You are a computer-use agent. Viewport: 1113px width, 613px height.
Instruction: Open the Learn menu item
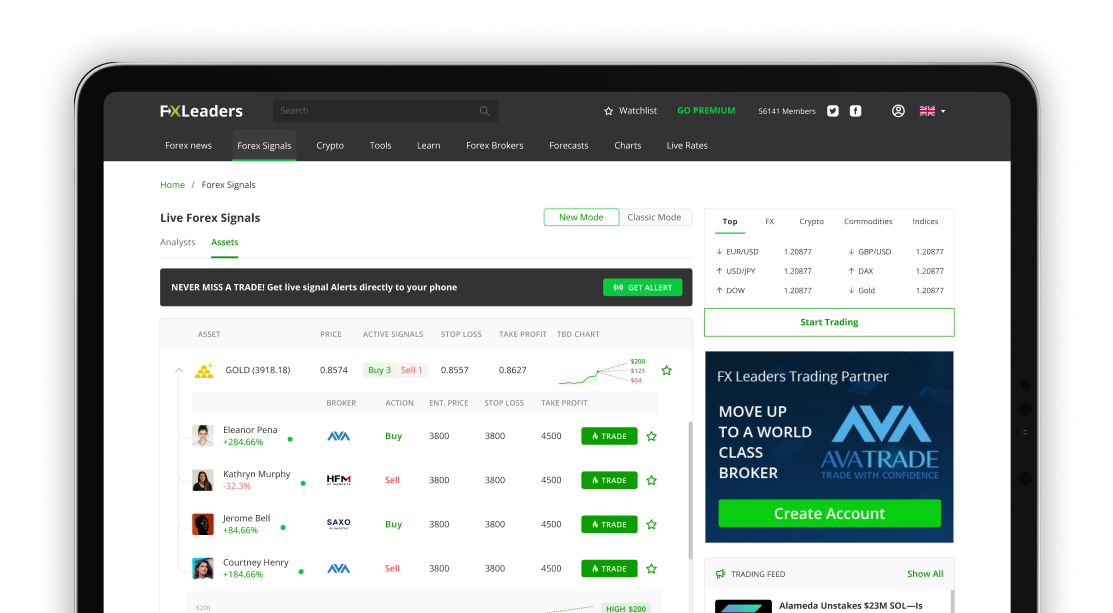[429, 145]
